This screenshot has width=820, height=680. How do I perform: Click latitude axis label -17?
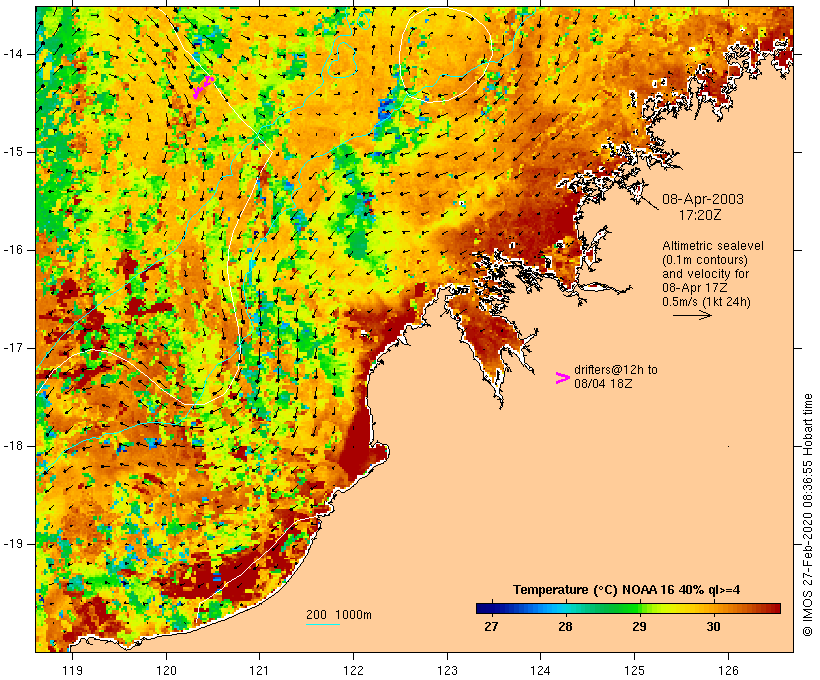click(x=13, y=348)
